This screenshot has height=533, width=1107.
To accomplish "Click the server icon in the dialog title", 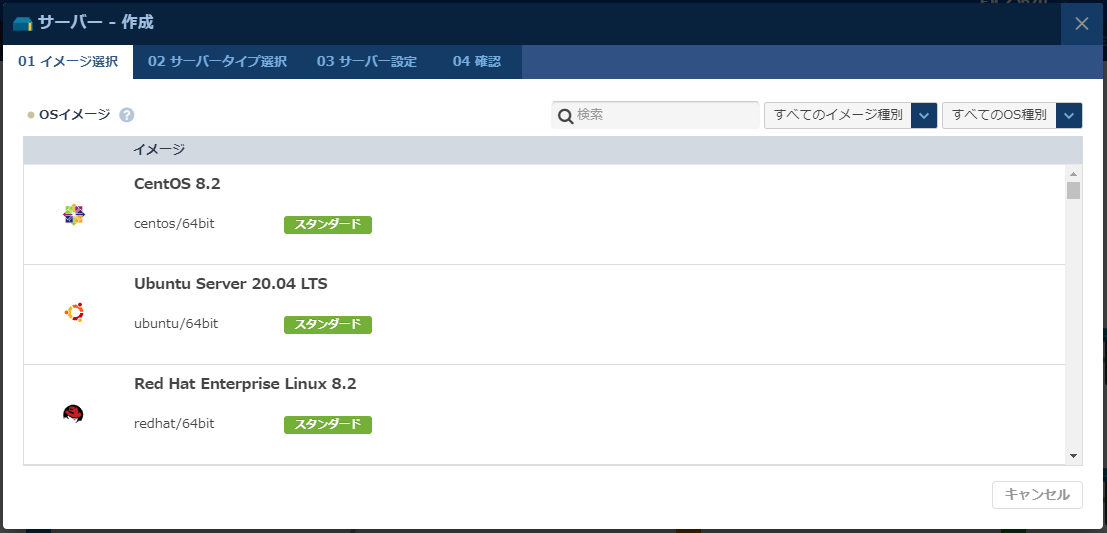I will pyautogui.click(x=23, y=23).
